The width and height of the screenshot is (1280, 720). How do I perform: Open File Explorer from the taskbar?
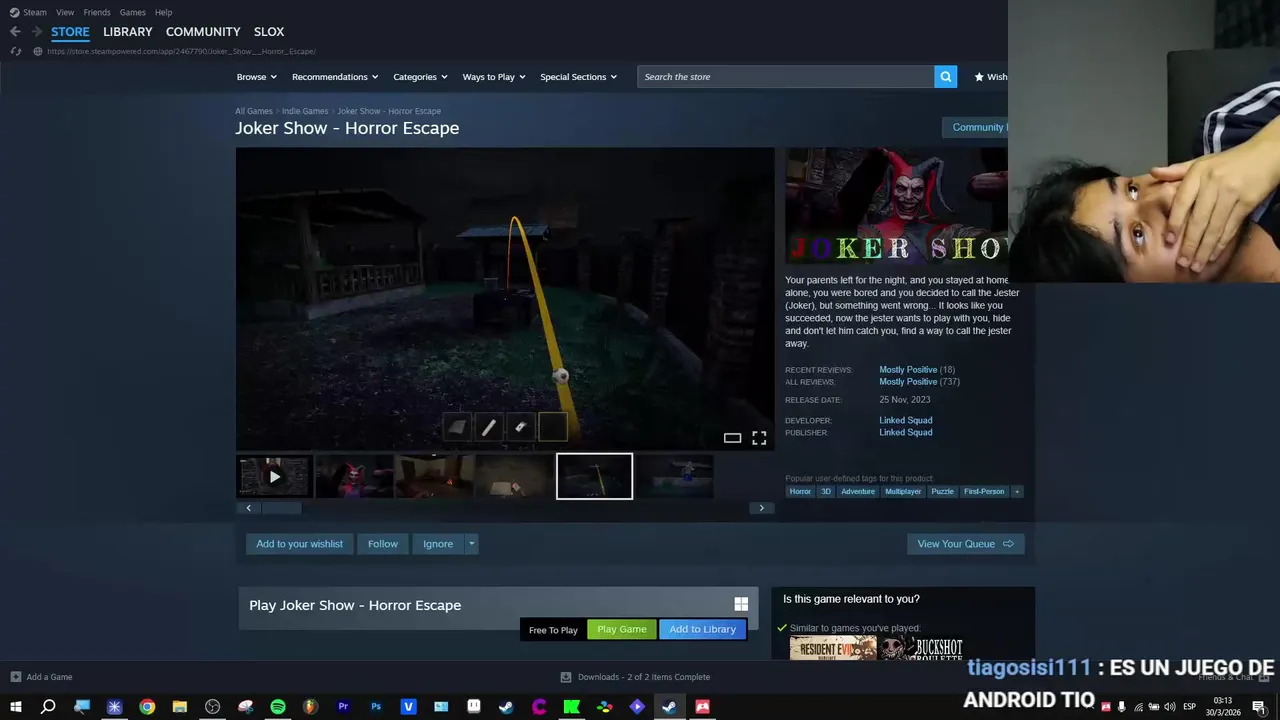pos(180,707)
